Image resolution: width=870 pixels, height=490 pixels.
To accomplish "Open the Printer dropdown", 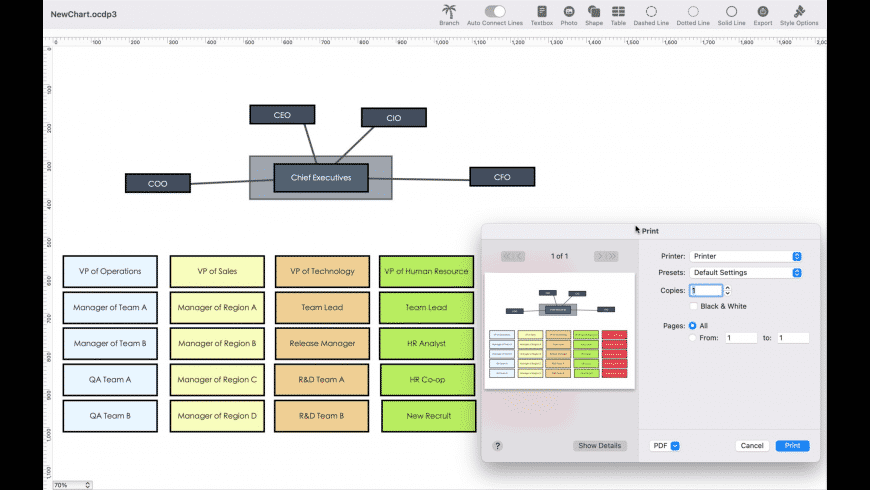I will pos(746,256).
